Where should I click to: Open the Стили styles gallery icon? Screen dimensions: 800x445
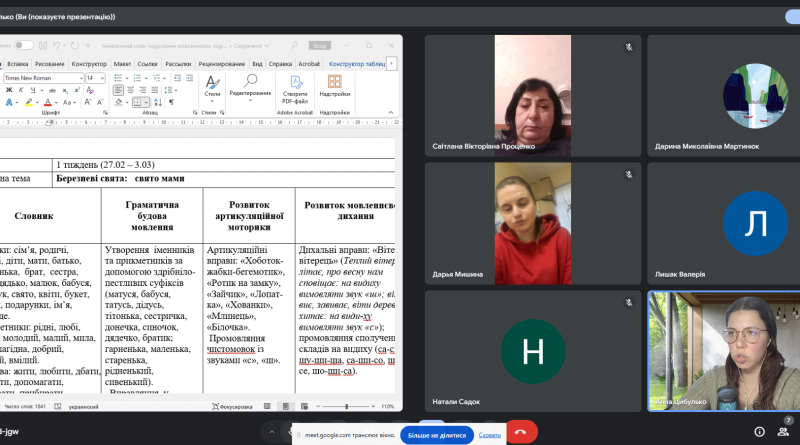pyautogui.click(x=212, y=86)
